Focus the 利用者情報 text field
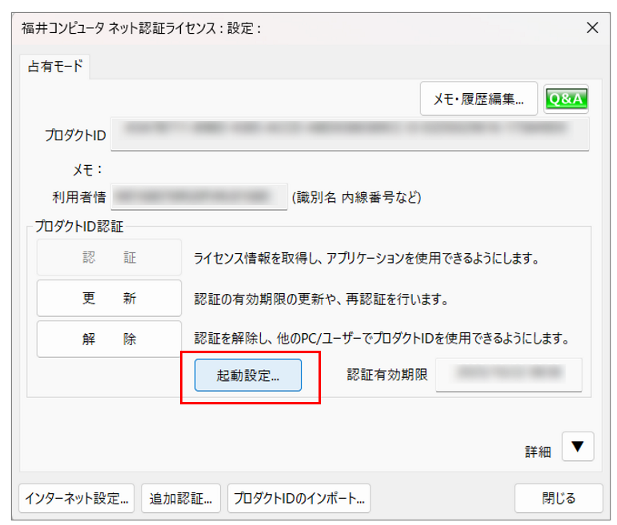Image resolution: width=617 pixels, height=525 pixels. click(x=199, y=197)
